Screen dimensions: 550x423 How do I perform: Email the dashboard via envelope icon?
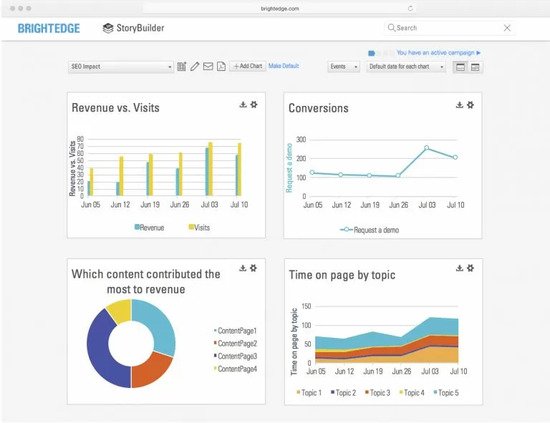[208, 66]
